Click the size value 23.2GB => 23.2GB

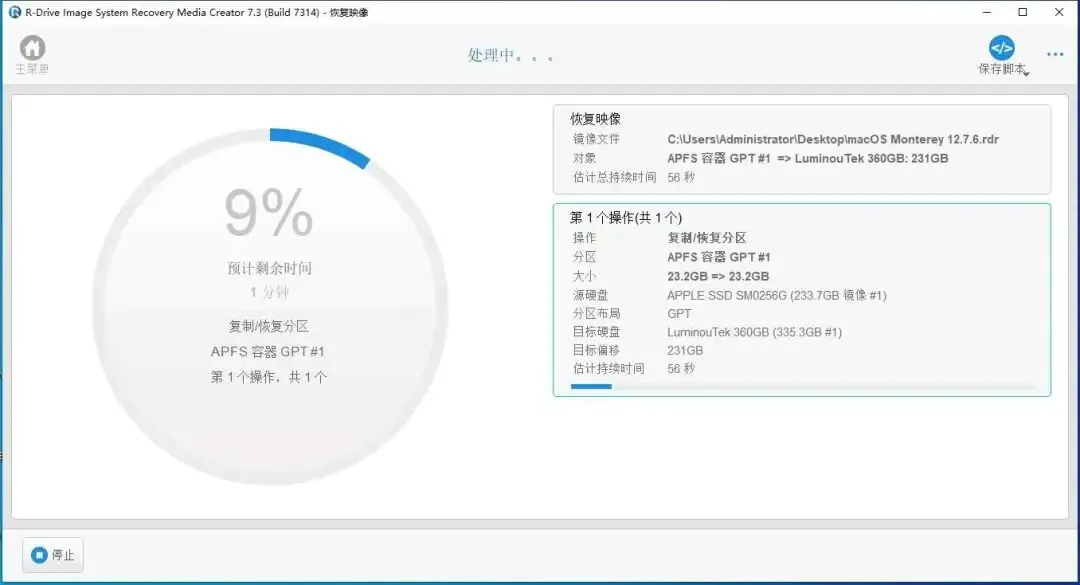[718, 276]
